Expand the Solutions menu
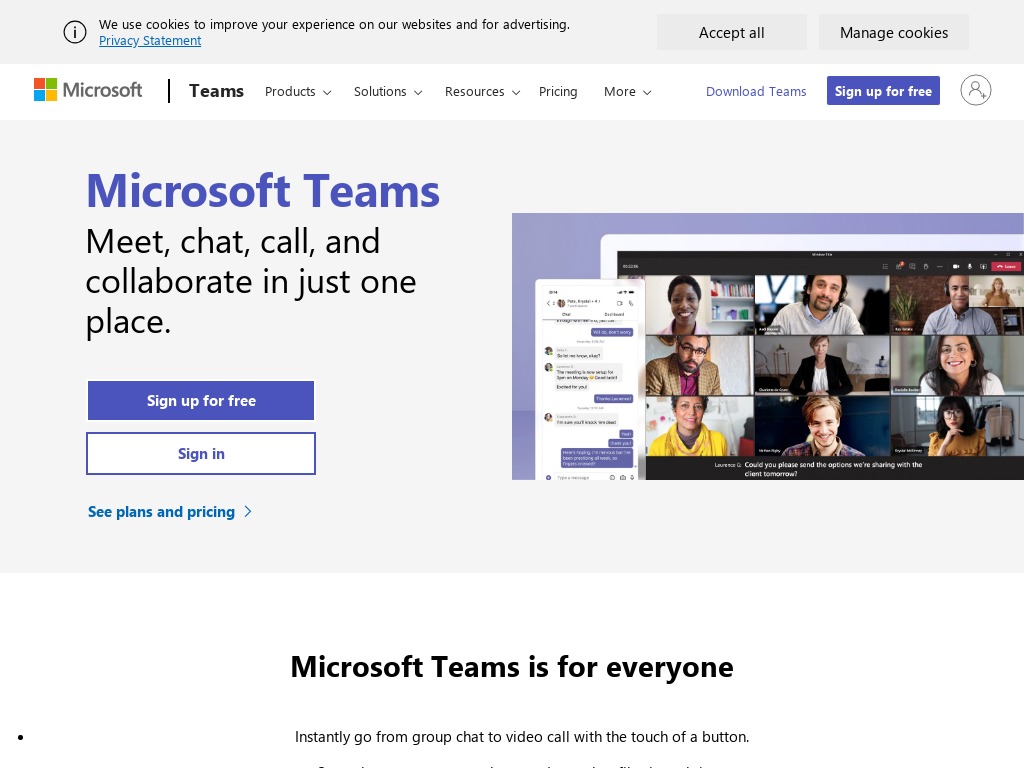Image resolution: width=1024 pixels, height=768 pixels. [x=388, y=91]
